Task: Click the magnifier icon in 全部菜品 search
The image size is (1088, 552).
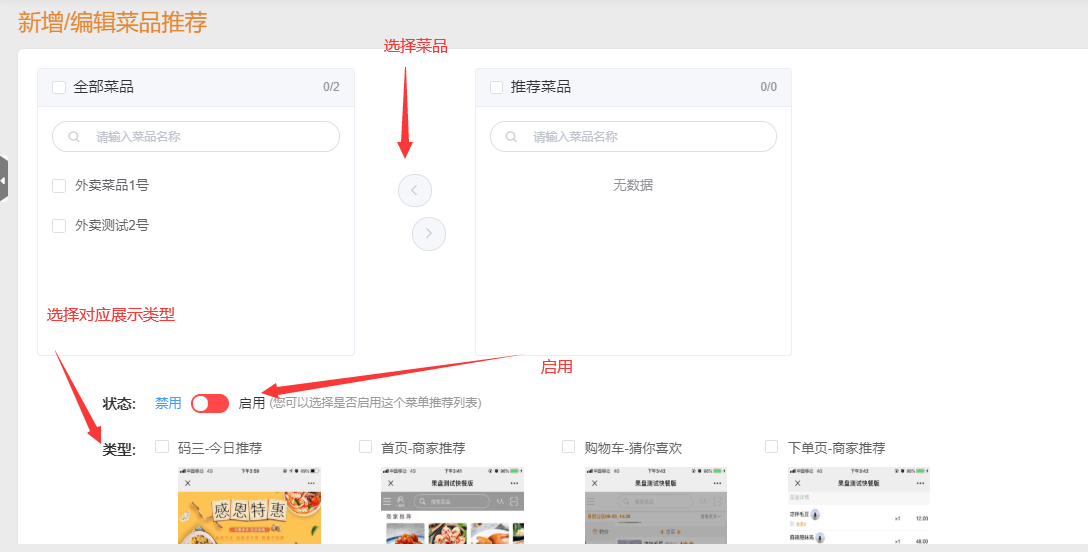Action: 74,137
